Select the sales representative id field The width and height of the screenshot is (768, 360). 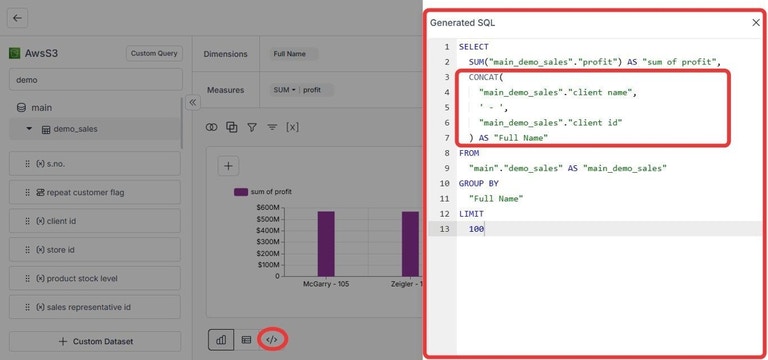click(x=95, y=307)
